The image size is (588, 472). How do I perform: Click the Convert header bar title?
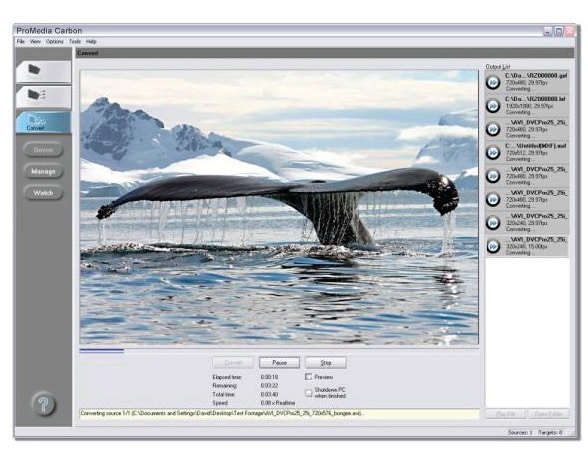coord(88,53)
